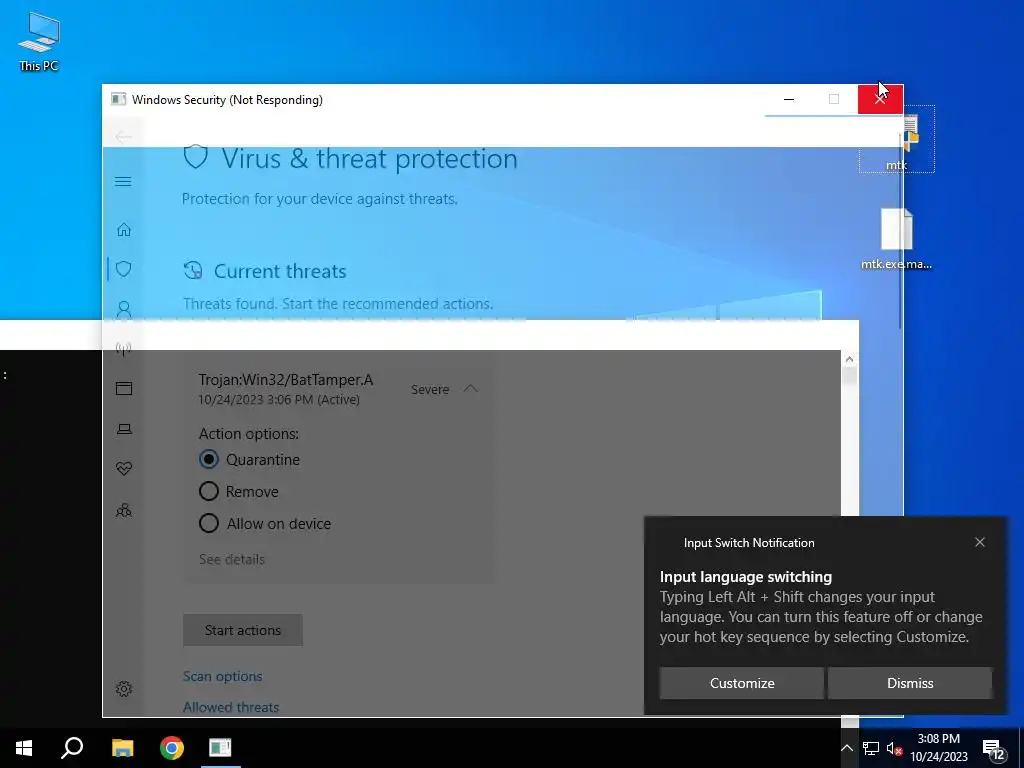Image resolution: width=1024 pixels, height=768 pixels.
Task: Open Account protection person icon
Action: click(123, 310)
